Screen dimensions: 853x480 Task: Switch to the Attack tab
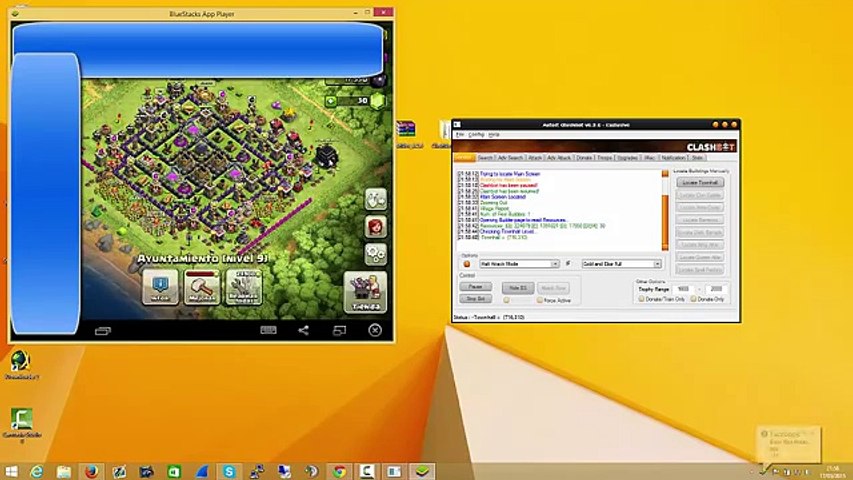click(535, 158)
